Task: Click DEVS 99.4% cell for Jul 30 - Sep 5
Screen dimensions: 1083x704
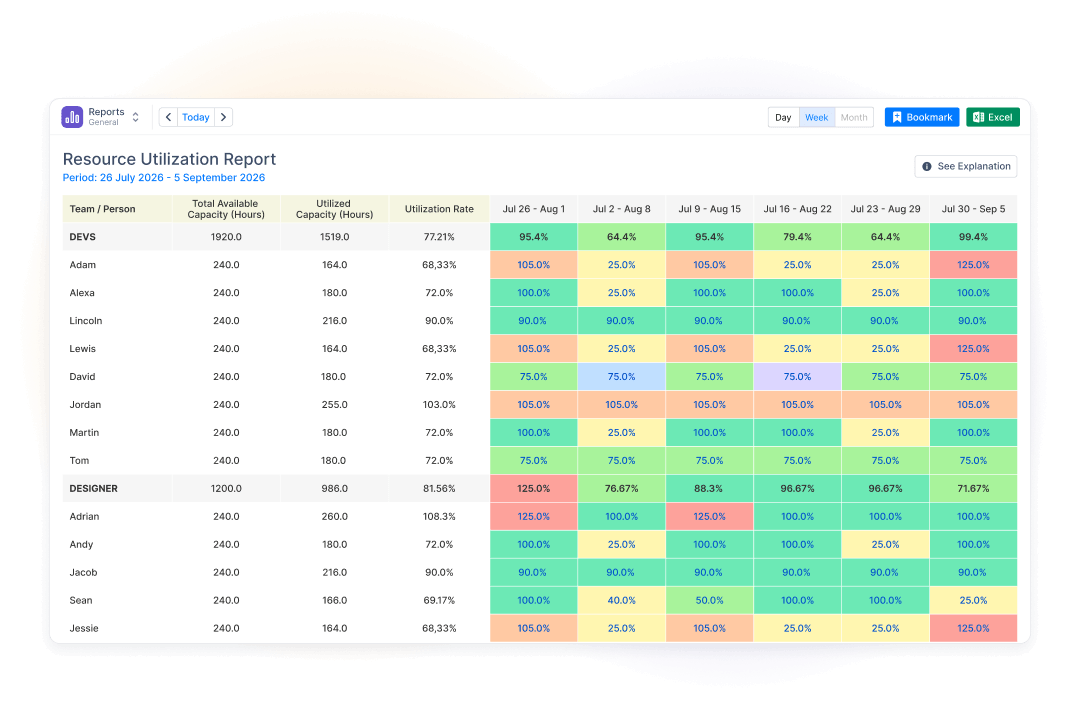Action: 973,237
